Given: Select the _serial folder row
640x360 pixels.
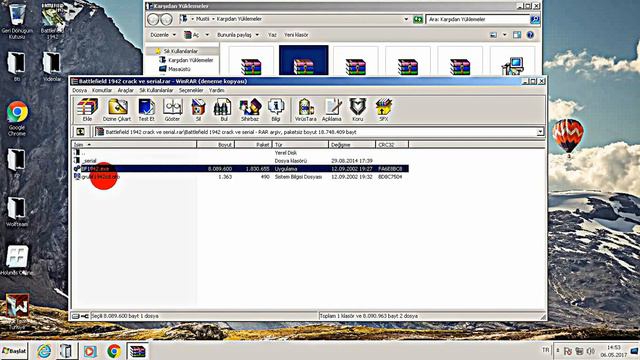Looking at the screenshot, I should pos(241,161).
